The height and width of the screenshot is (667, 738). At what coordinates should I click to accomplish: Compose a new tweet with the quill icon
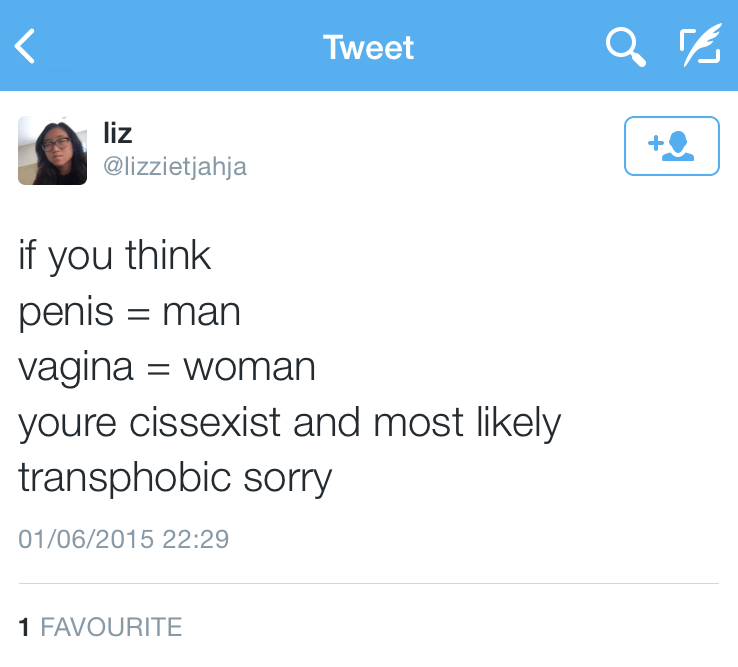click(699, 46)
